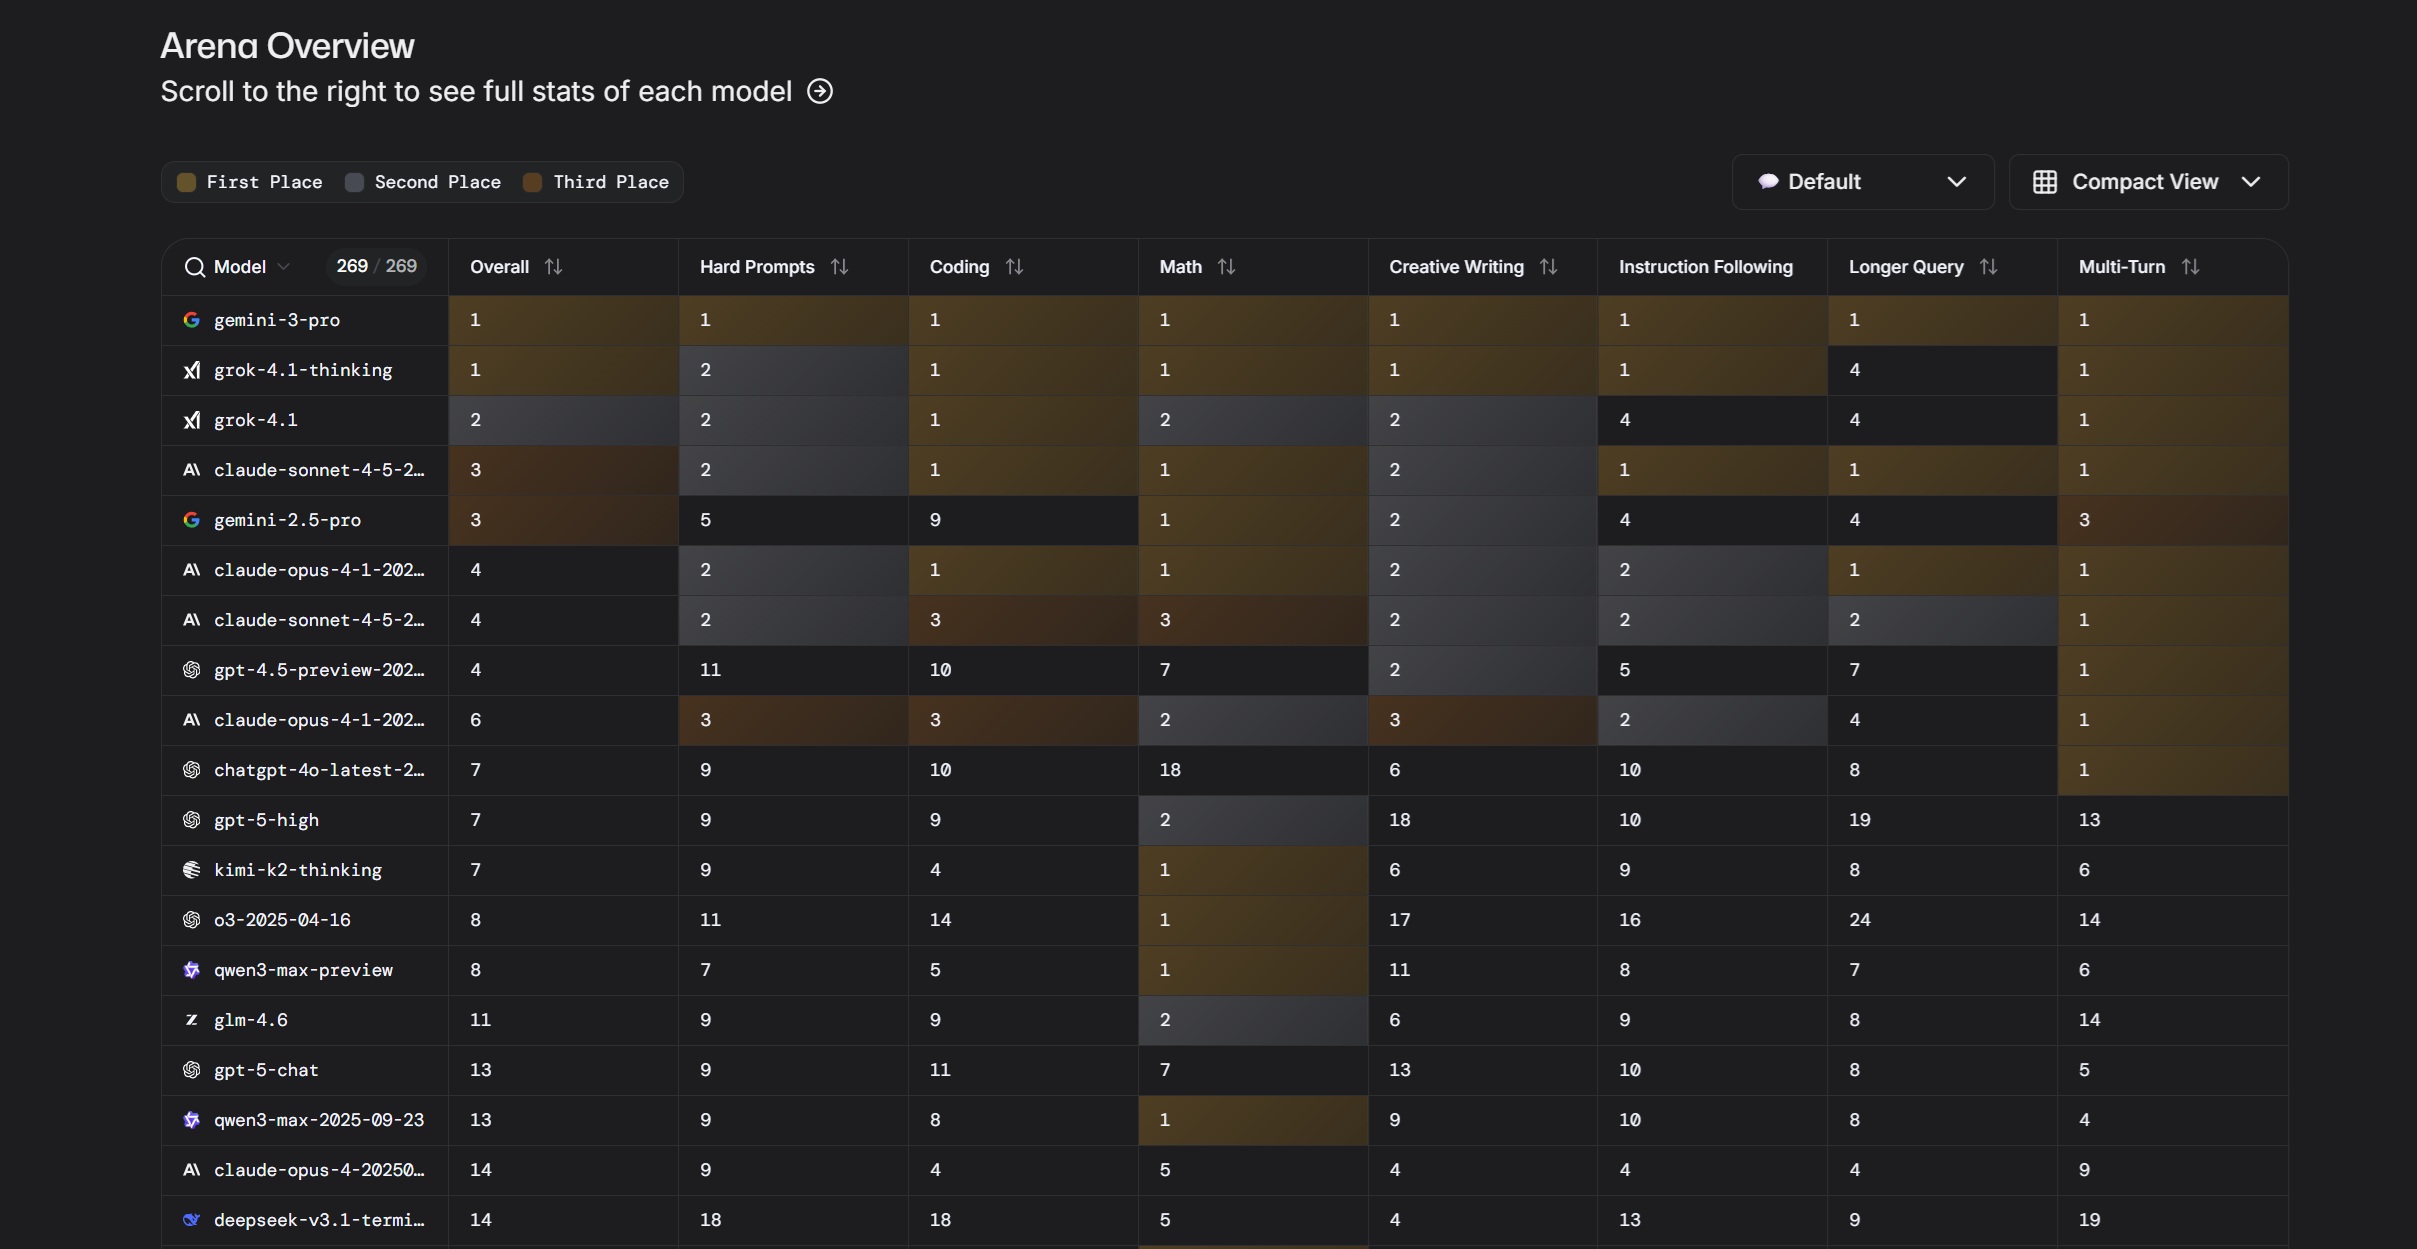Screen dimensions: 2417x1249
Task: Click the Overall column header label
Action: 499,267
